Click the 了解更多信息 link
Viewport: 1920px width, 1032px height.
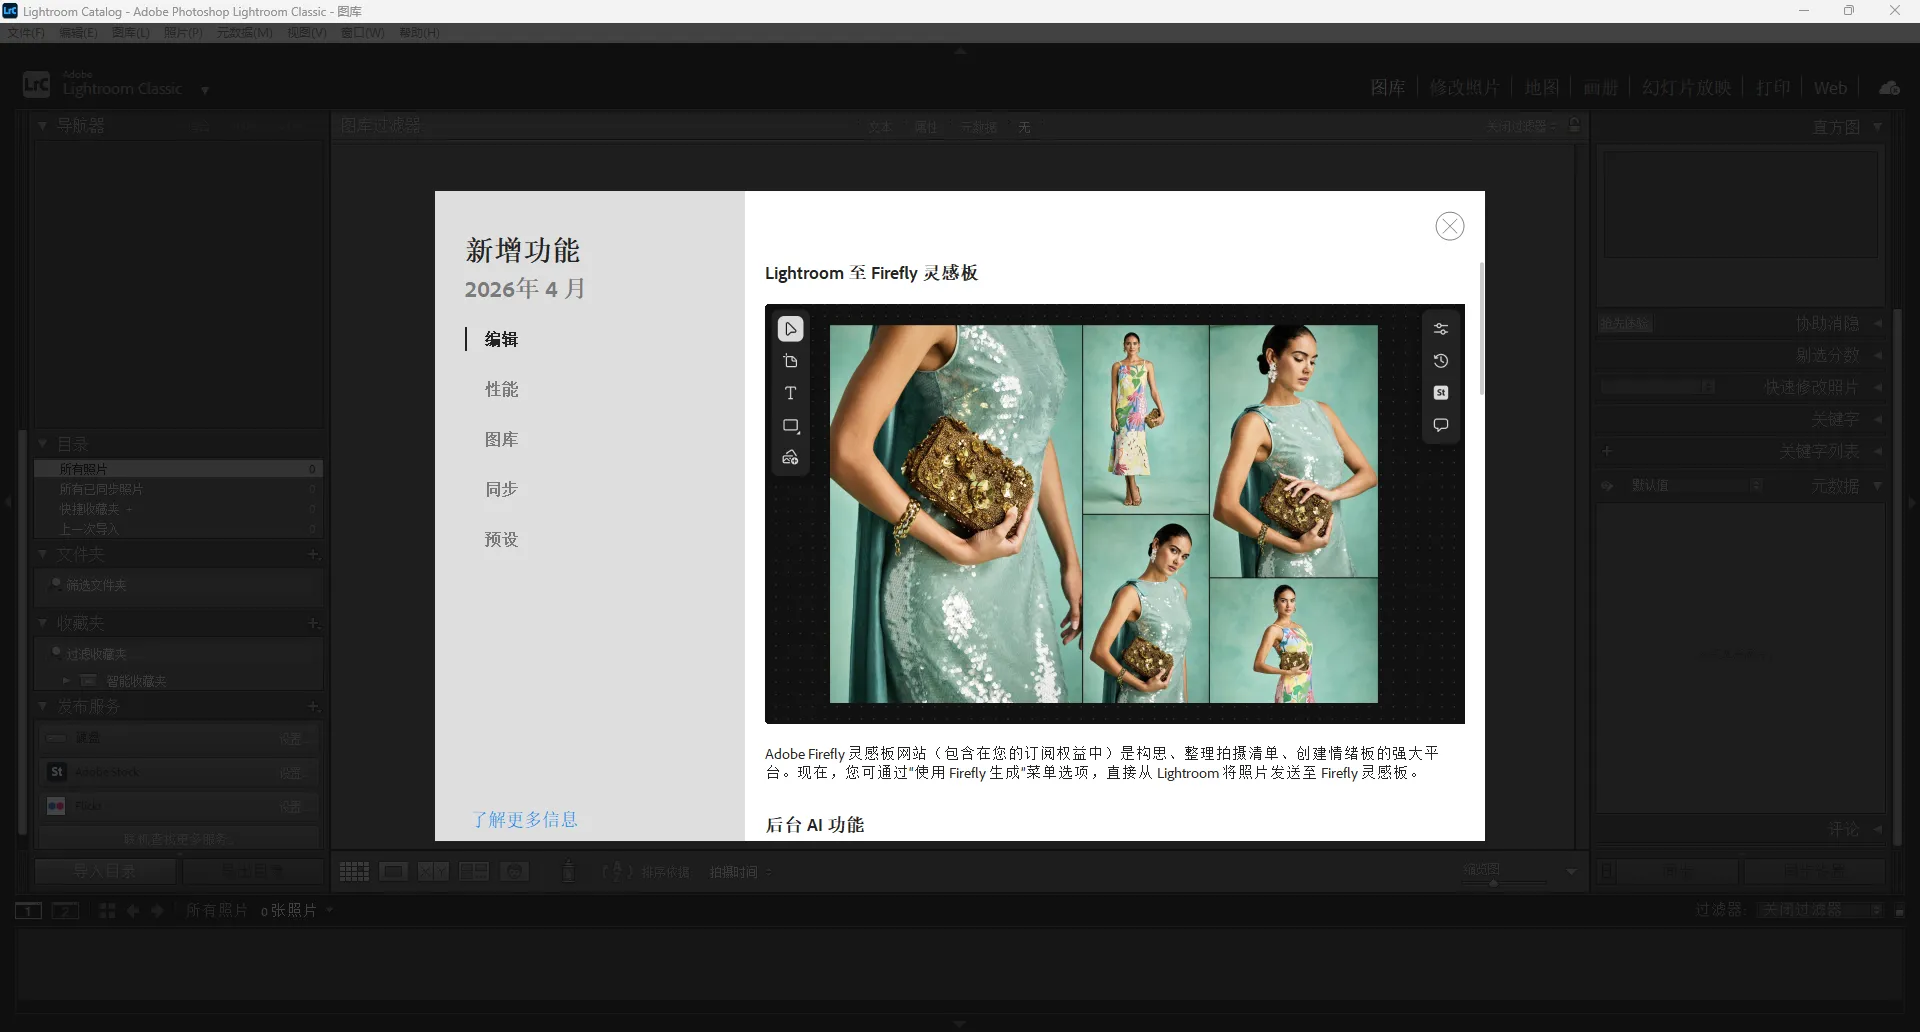(x=526, y=819)
